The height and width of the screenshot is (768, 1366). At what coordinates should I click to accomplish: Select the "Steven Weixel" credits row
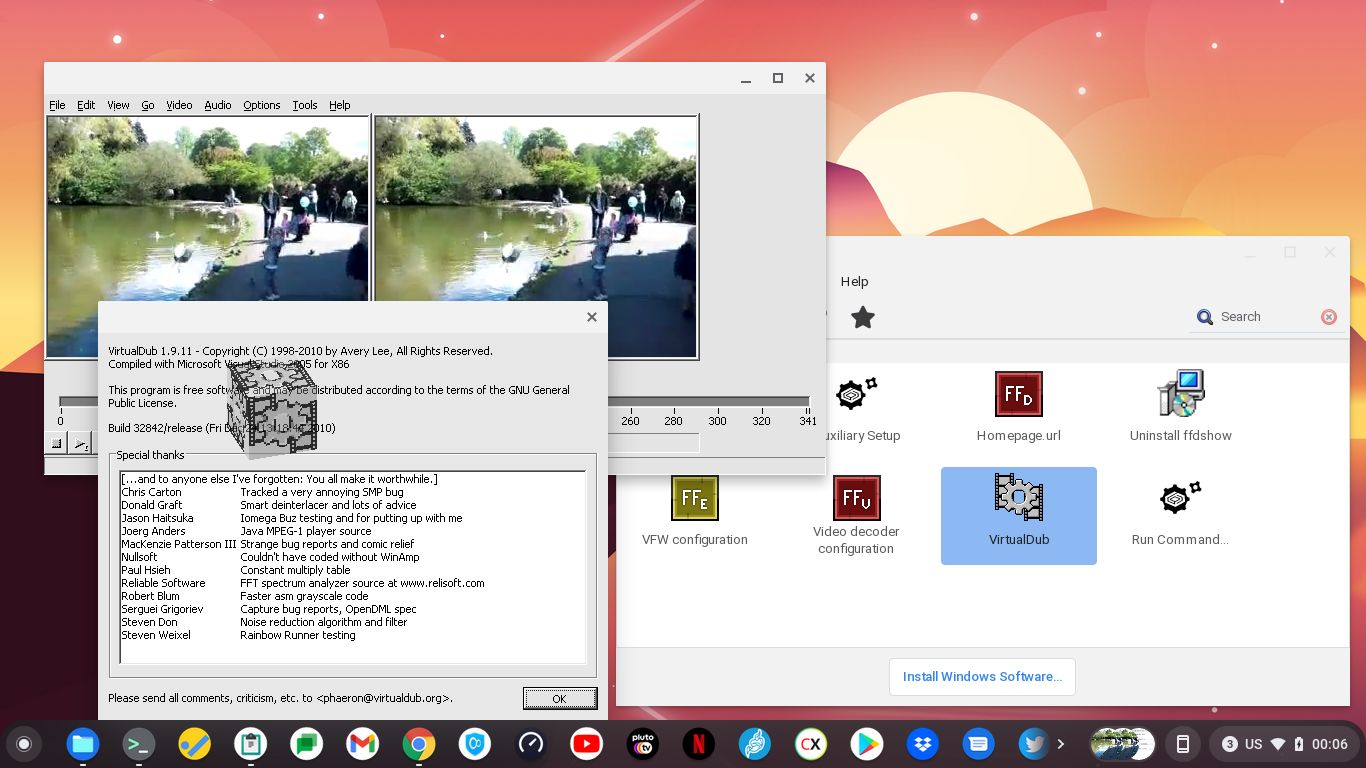coord(352,635)
